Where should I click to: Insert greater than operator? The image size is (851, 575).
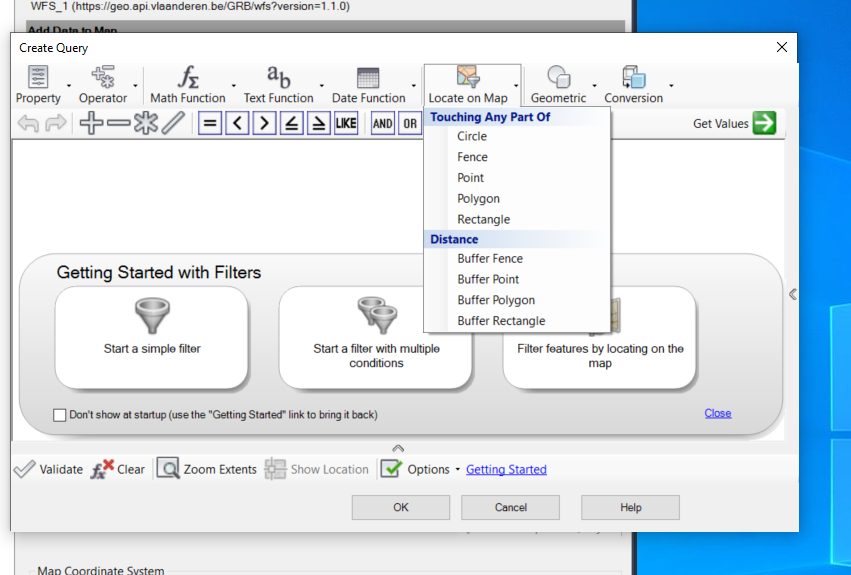pos(264,123)
